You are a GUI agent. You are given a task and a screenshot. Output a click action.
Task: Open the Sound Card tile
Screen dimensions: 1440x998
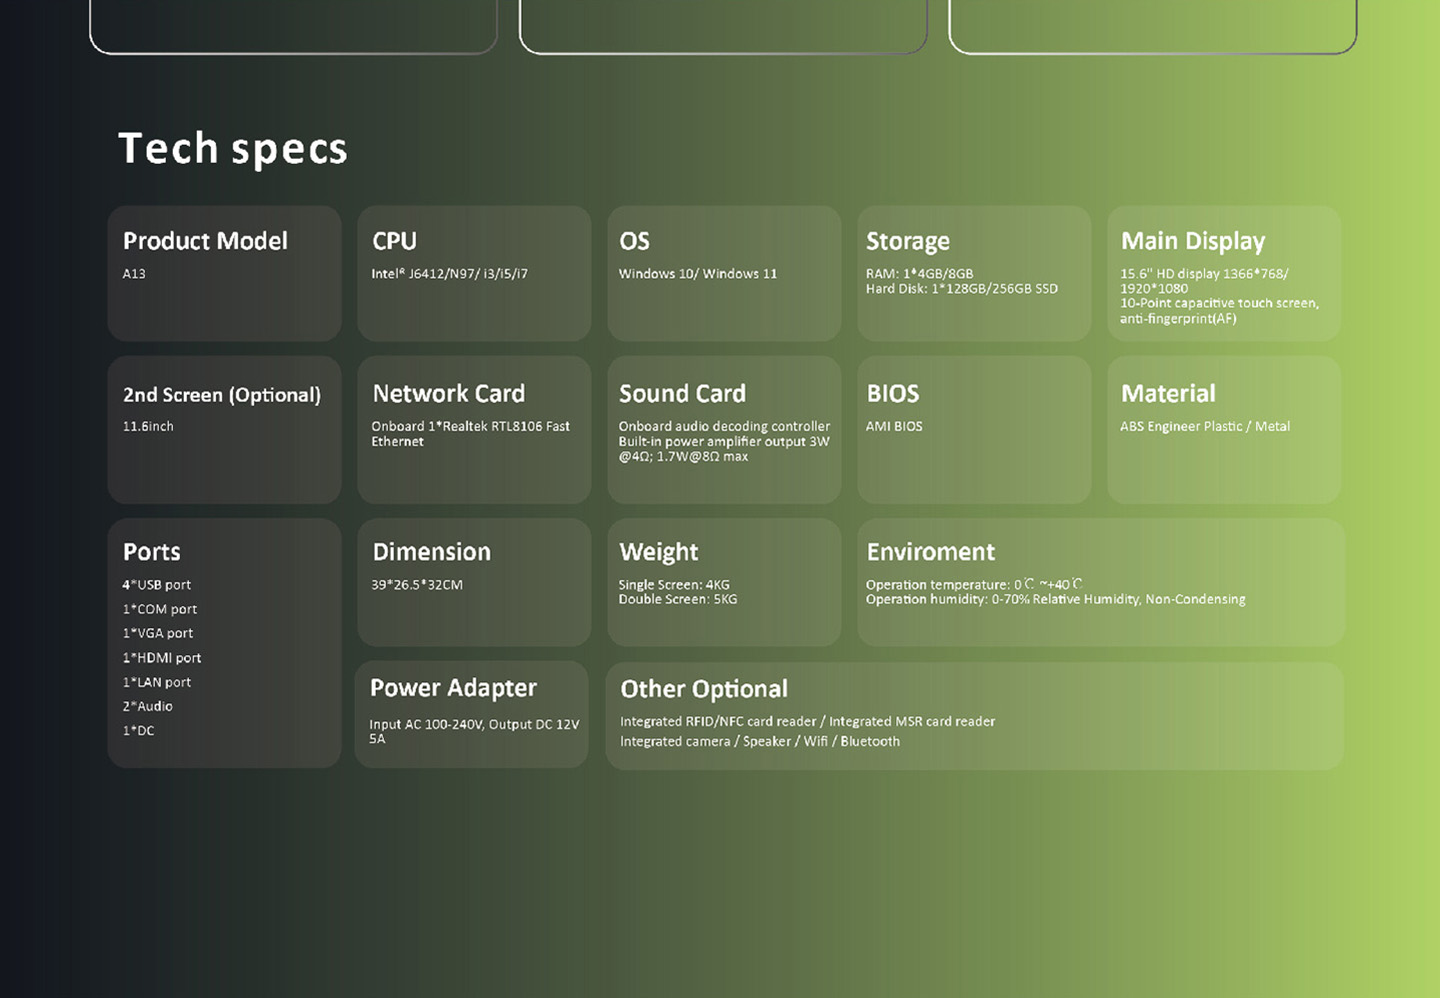coord(724,430)
